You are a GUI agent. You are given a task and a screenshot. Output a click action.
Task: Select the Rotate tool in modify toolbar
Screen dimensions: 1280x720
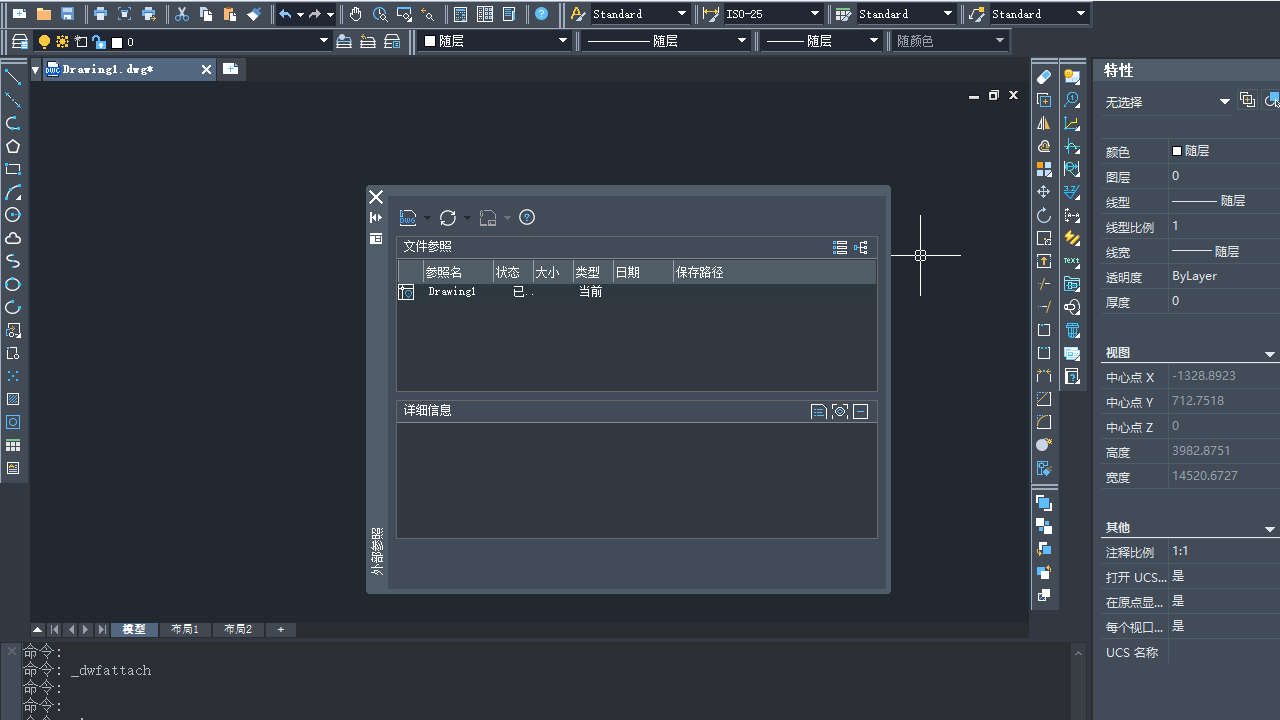coord(1044,215)
